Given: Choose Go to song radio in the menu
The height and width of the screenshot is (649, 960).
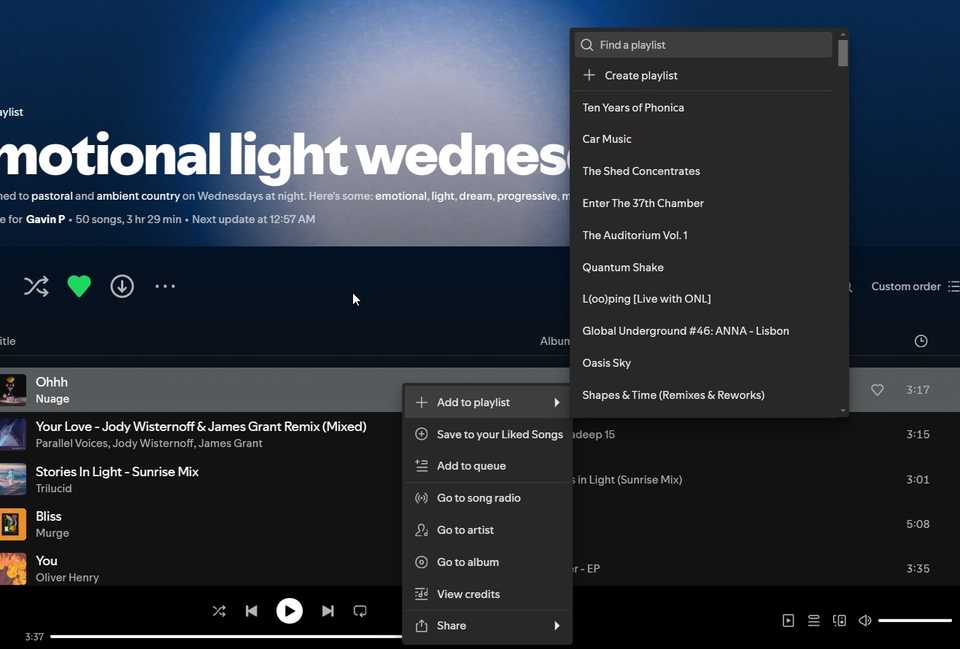Looking at the screenshot, I should (x=479, y=497).
